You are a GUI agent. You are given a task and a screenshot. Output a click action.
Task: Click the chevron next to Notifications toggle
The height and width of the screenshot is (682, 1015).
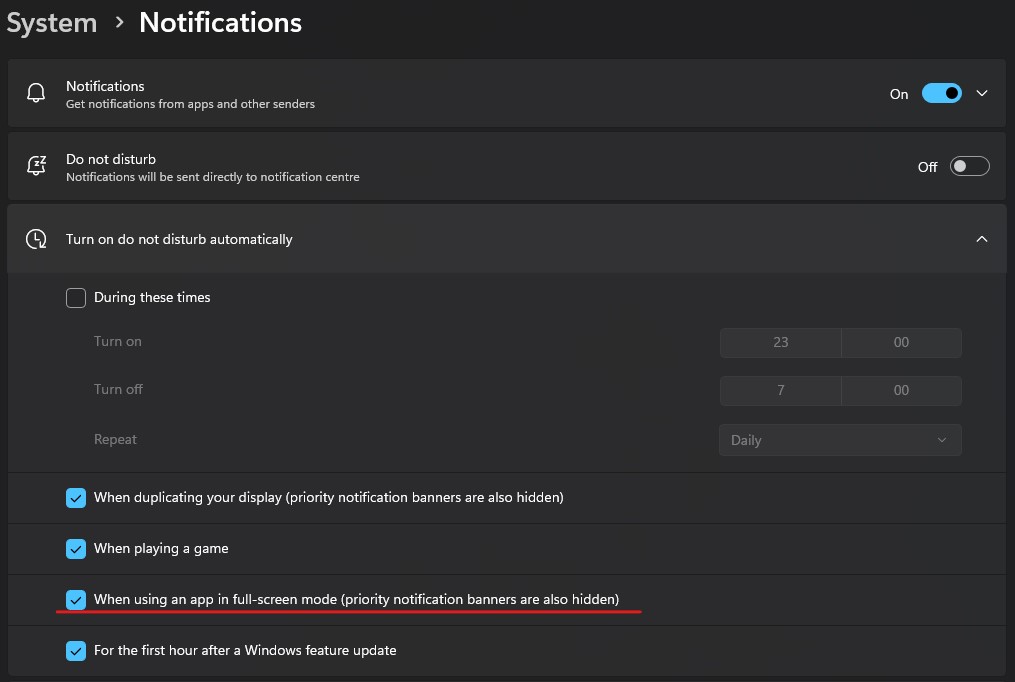[981, 92]
